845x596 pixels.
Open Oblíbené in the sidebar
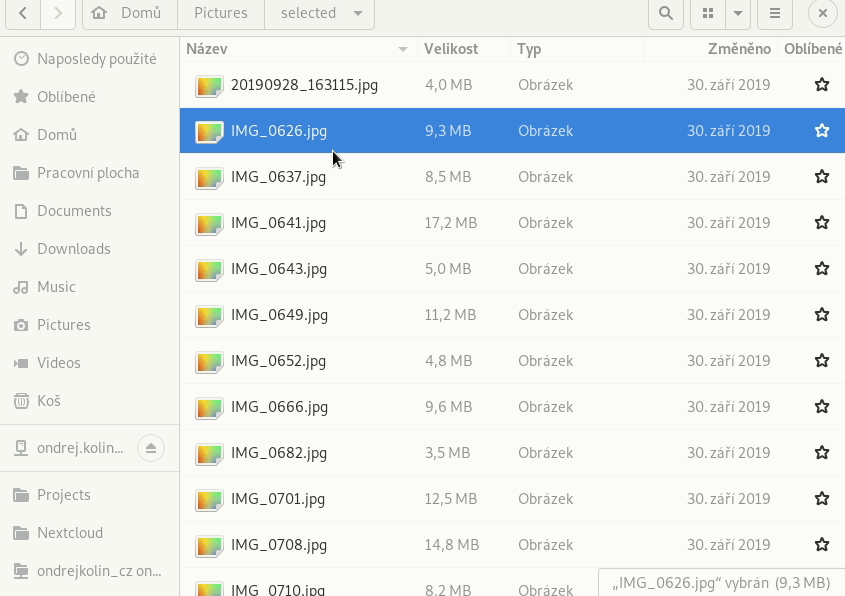click(89, 97)
